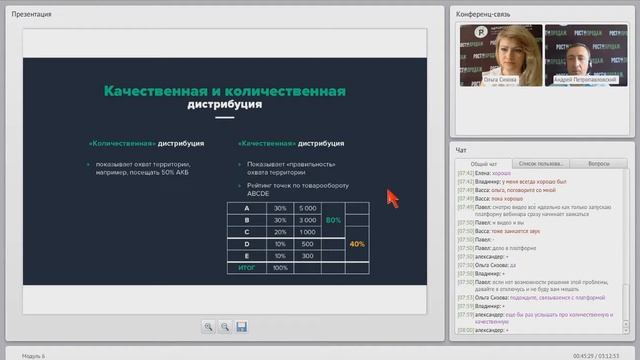The height and width of the screenshot is (360, 640).
Task: Grab the chat scrollbar thumb
Action: 626,302
